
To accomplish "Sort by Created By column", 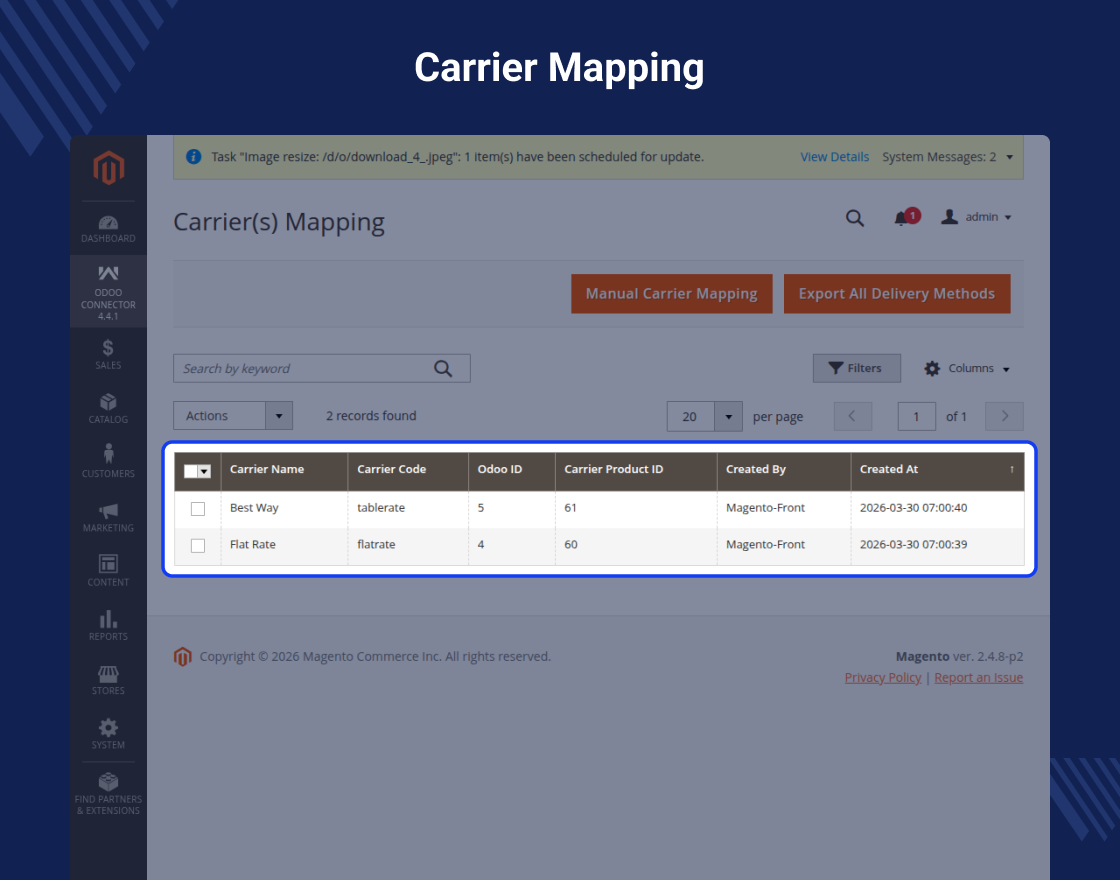I will 784,471.
